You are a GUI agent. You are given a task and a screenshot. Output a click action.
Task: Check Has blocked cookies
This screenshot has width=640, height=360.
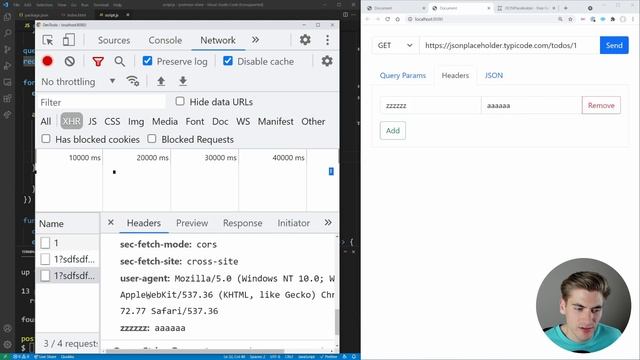click(46, 139)
